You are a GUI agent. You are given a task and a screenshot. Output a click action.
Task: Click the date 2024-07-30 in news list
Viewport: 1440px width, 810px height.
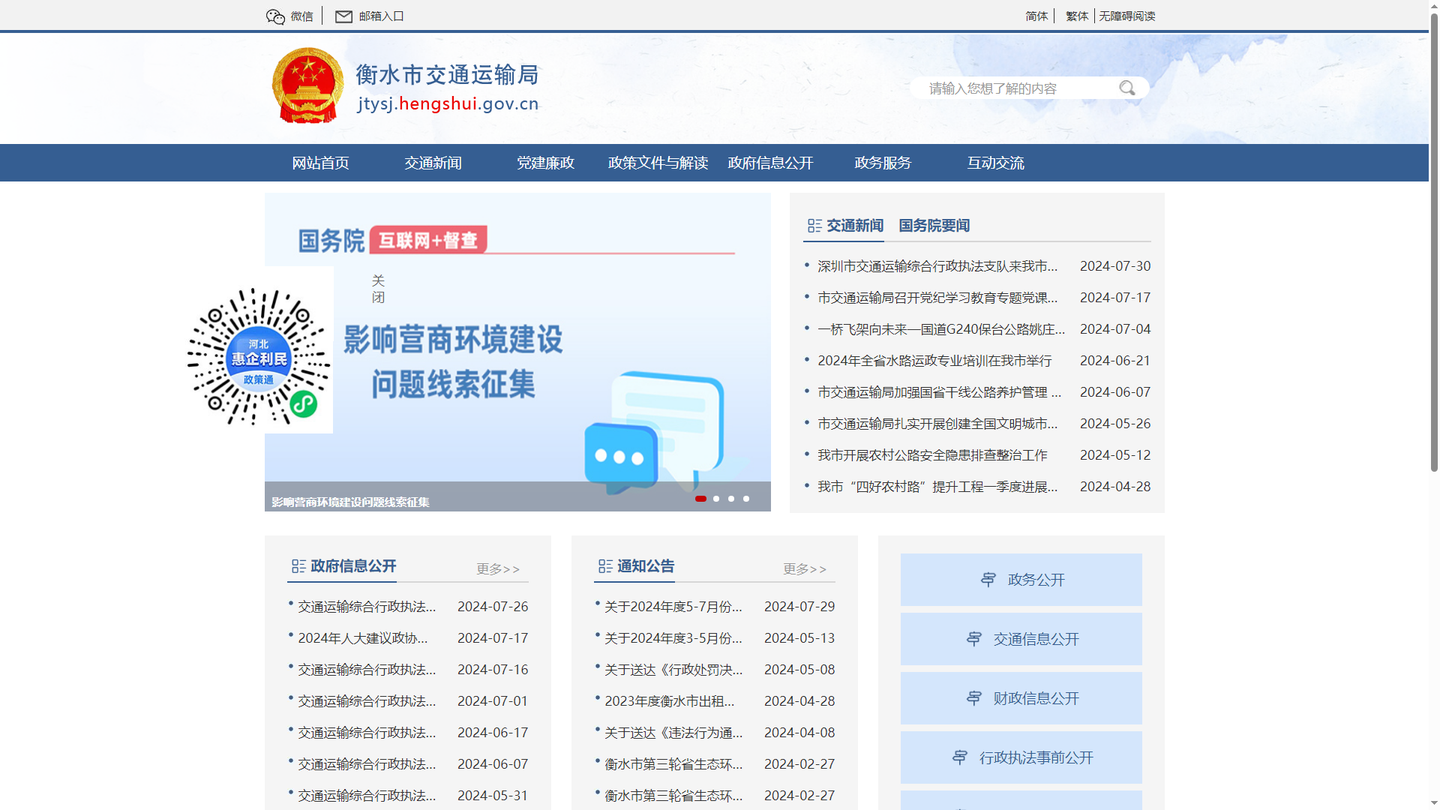[x=1115, y=266]
